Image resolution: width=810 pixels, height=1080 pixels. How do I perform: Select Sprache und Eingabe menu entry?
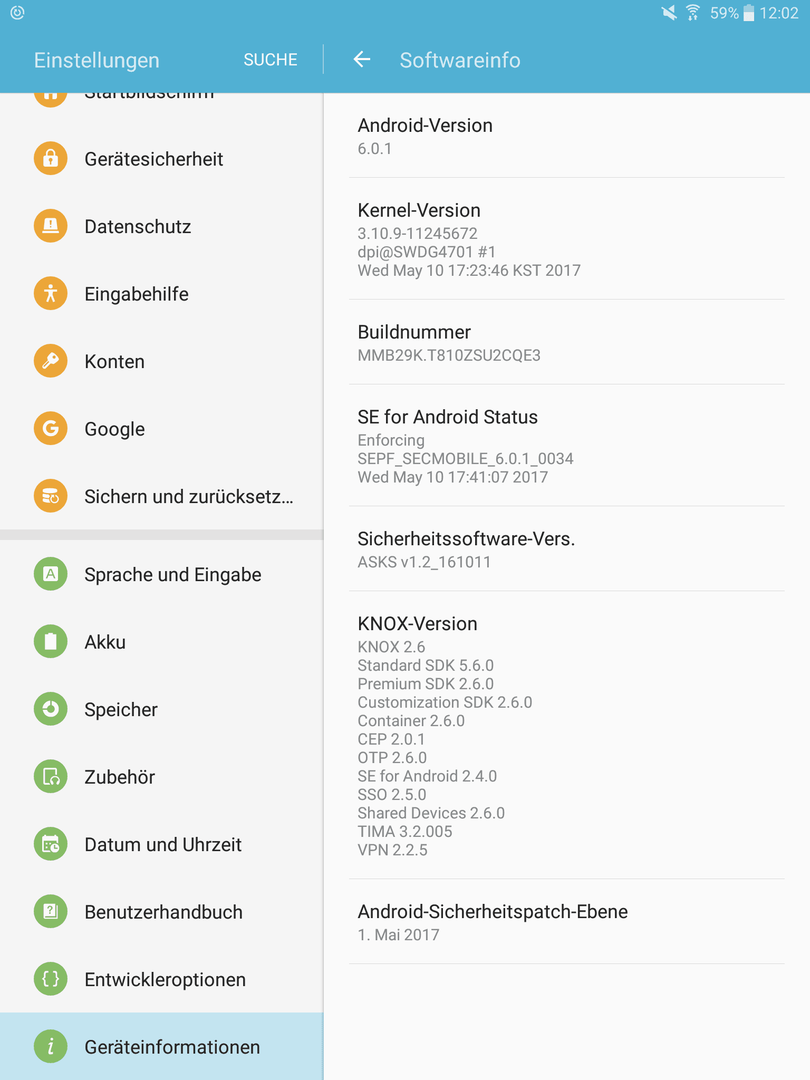click(x=161, y=574)
